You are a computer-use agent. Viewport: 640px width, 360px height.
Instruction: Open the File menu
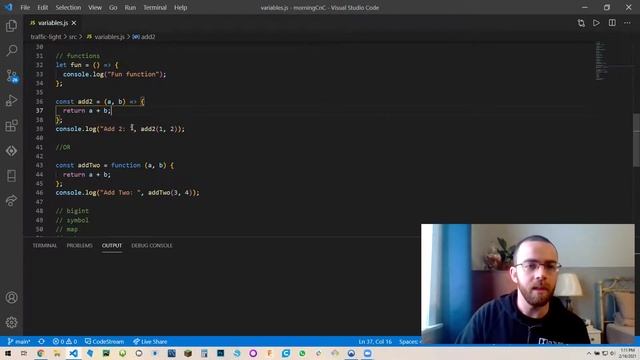pyautogui.click(x=25, y=7)
